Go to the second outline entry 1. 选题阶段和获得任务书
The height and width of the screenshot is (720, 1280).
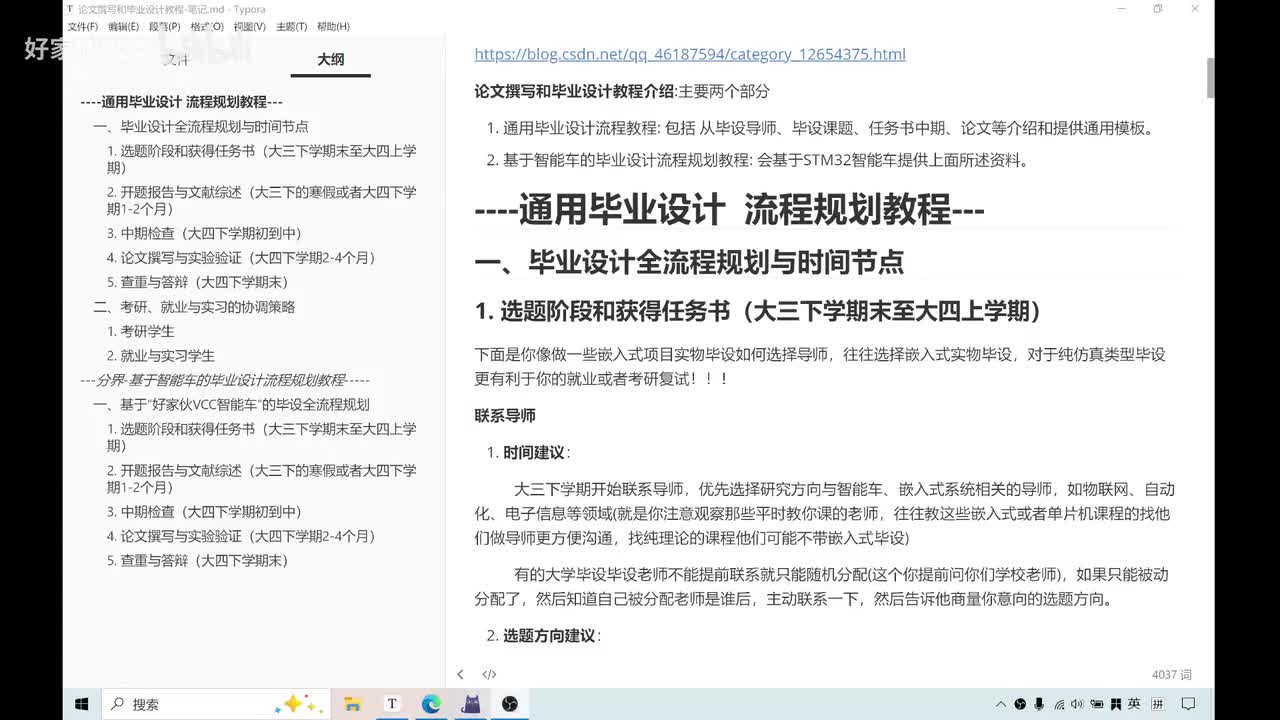click(261, 438)
